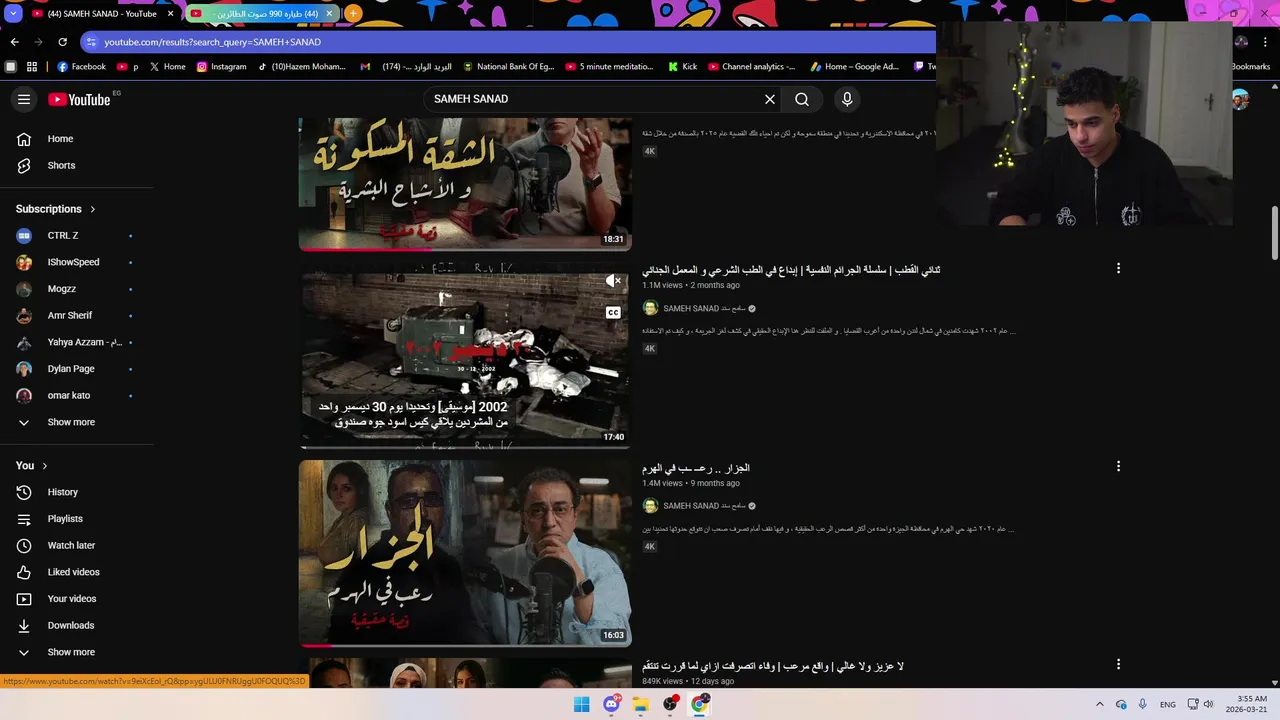Open the YouTube guide hamburger menu
Screen dimensions: 1280x720
[x=24, y=99]
